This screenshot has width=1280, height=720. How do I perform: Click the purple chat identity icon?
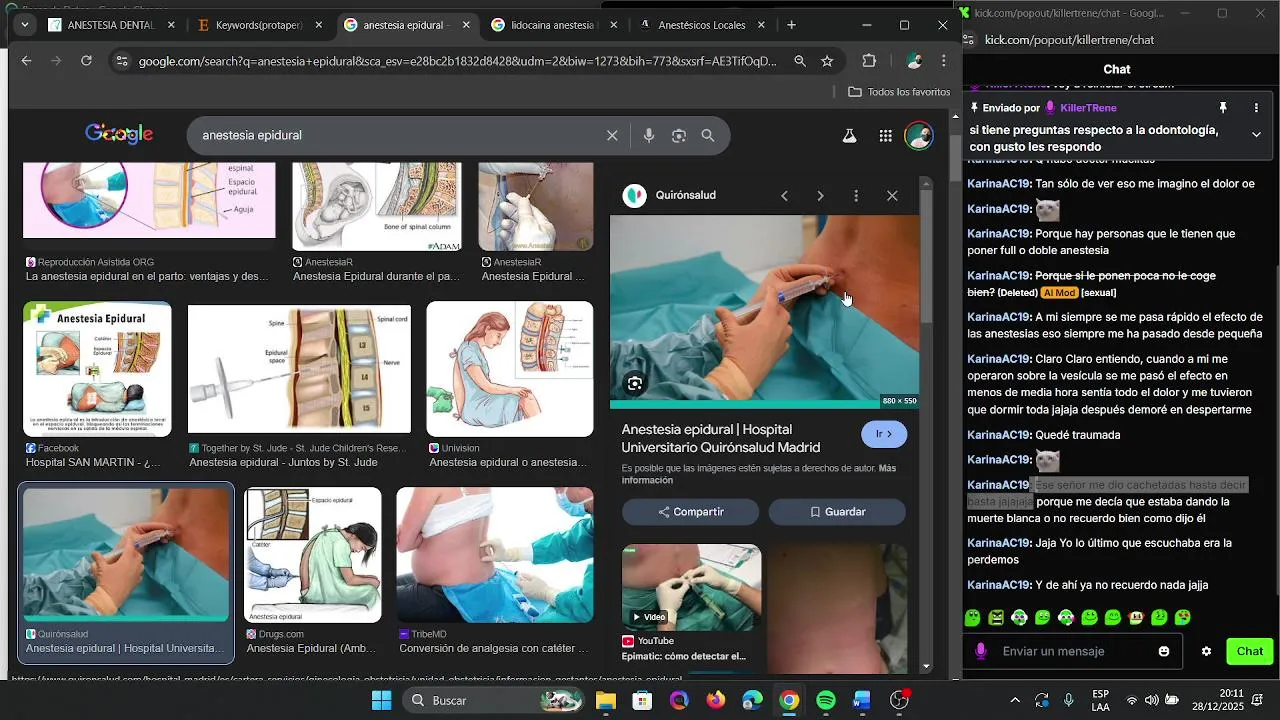click(x=981, y=651)
